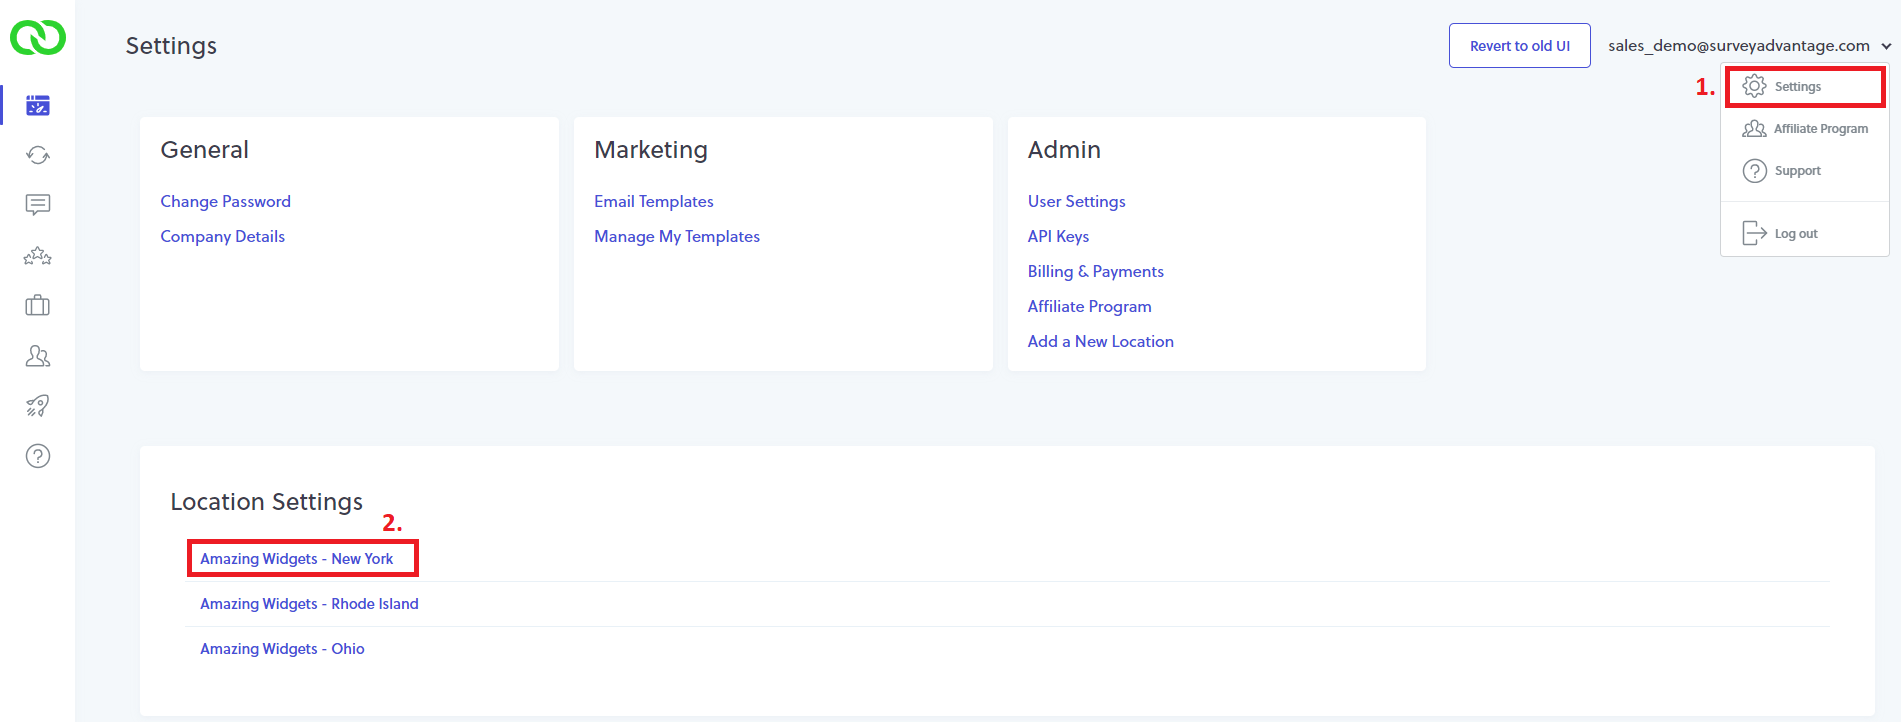Screen dimensions: 1901x722
Task: Click the API Keys link
Action: (x=1058, y=237)
